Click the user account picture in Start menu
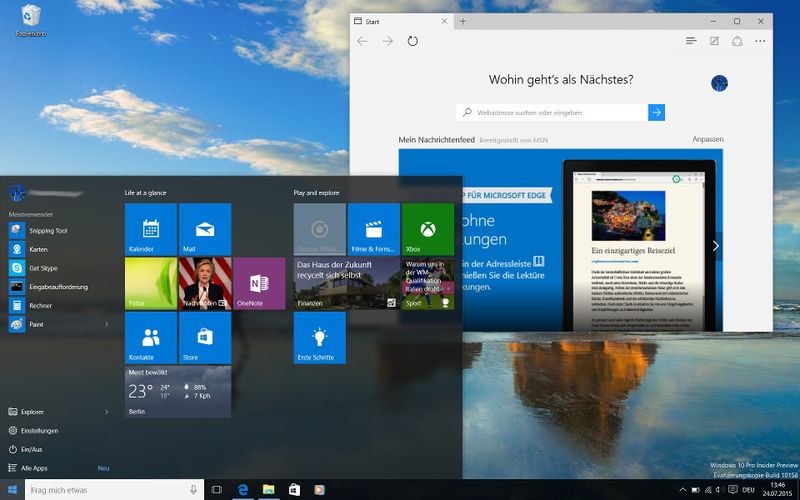 click(x=17, y=193)
